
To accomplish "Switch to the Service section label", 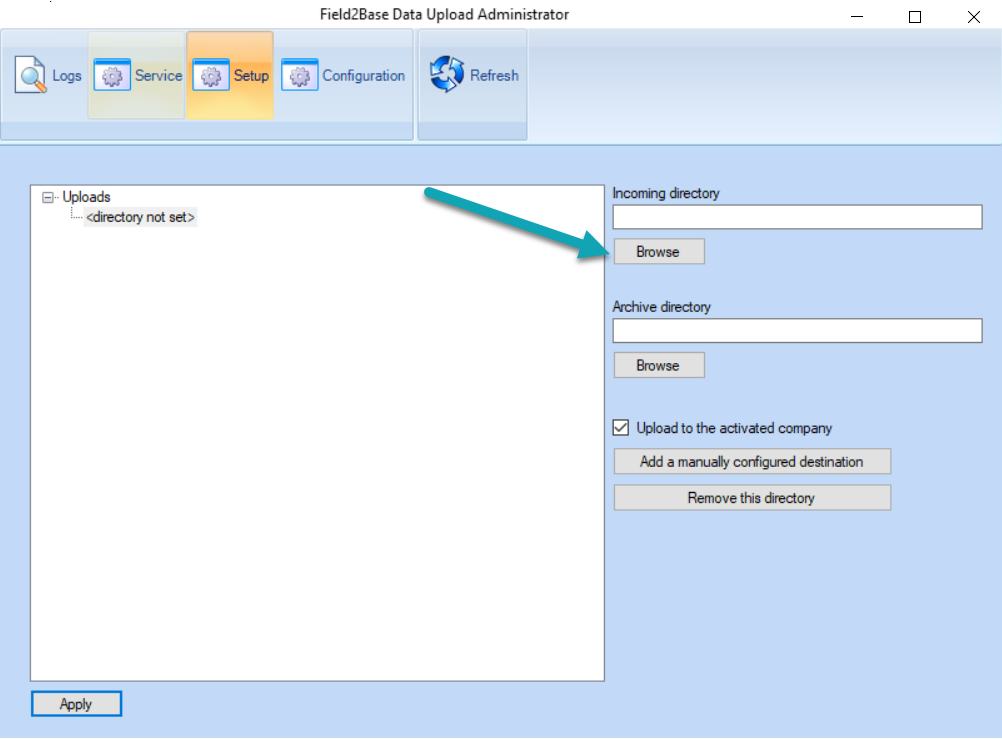I will (158, 75).
